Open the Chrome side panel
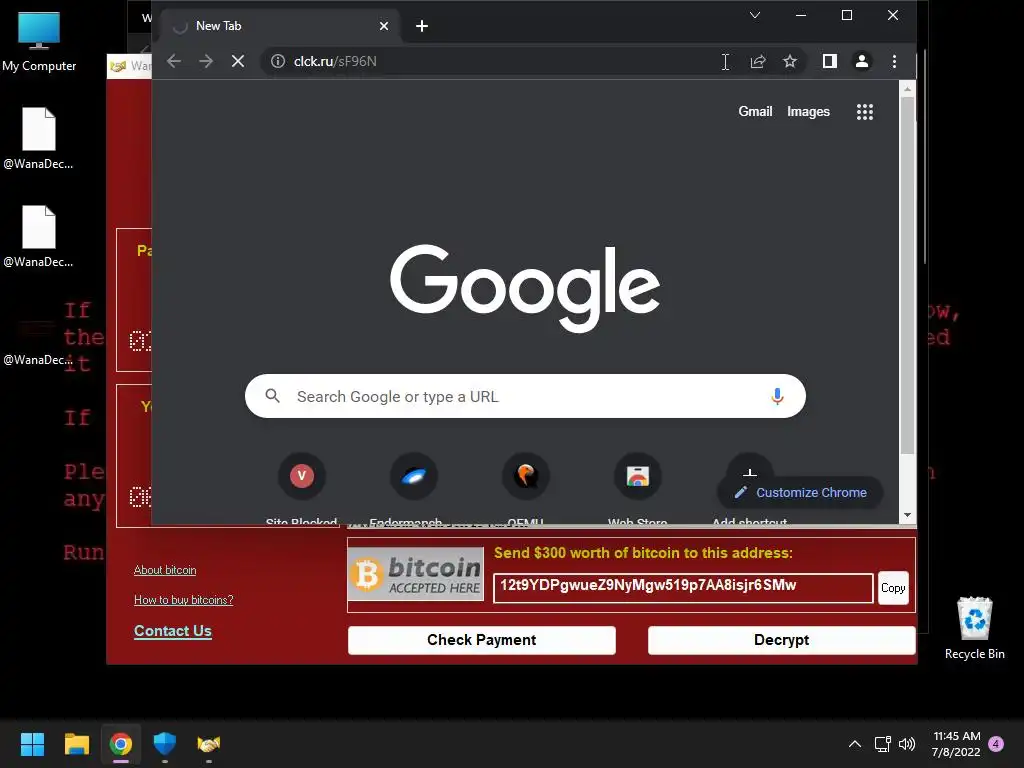The width and height of the screenshot is (1024, 768). pyautogui.click(x=829, y=61)
